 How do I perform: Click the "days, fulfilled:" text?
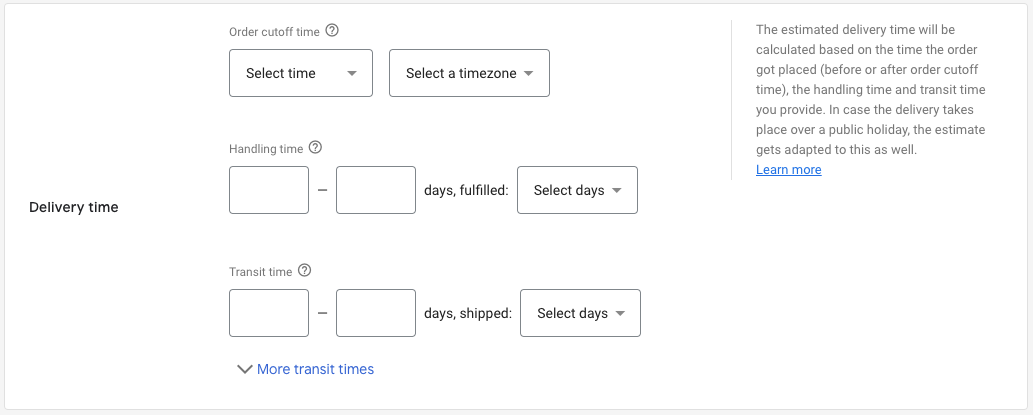466,190
